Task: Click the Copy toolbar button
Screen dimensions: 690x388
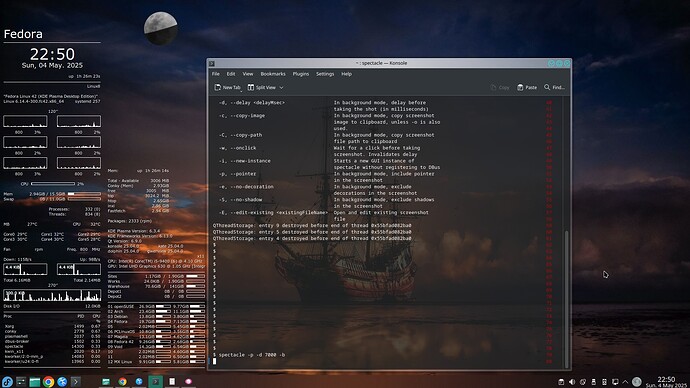Action: point(500,88)
